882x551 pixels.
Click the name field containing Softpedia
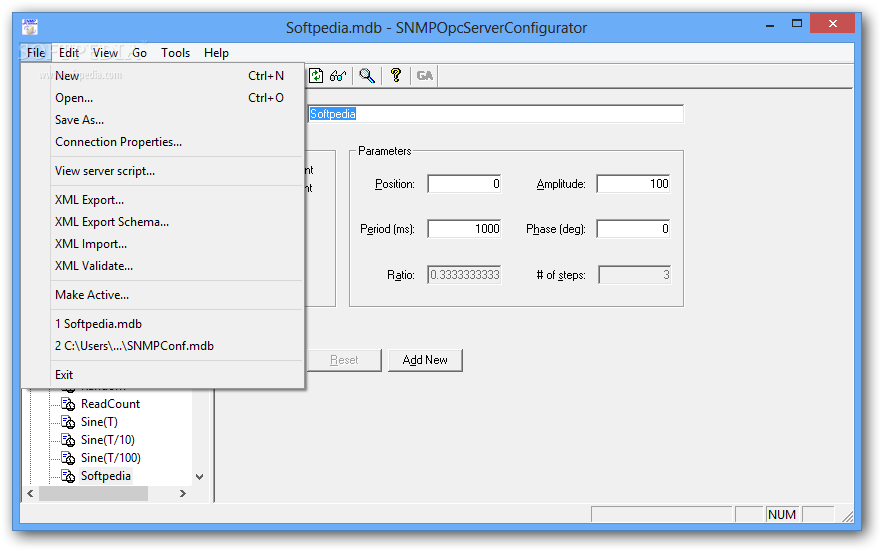pos(496,114)
